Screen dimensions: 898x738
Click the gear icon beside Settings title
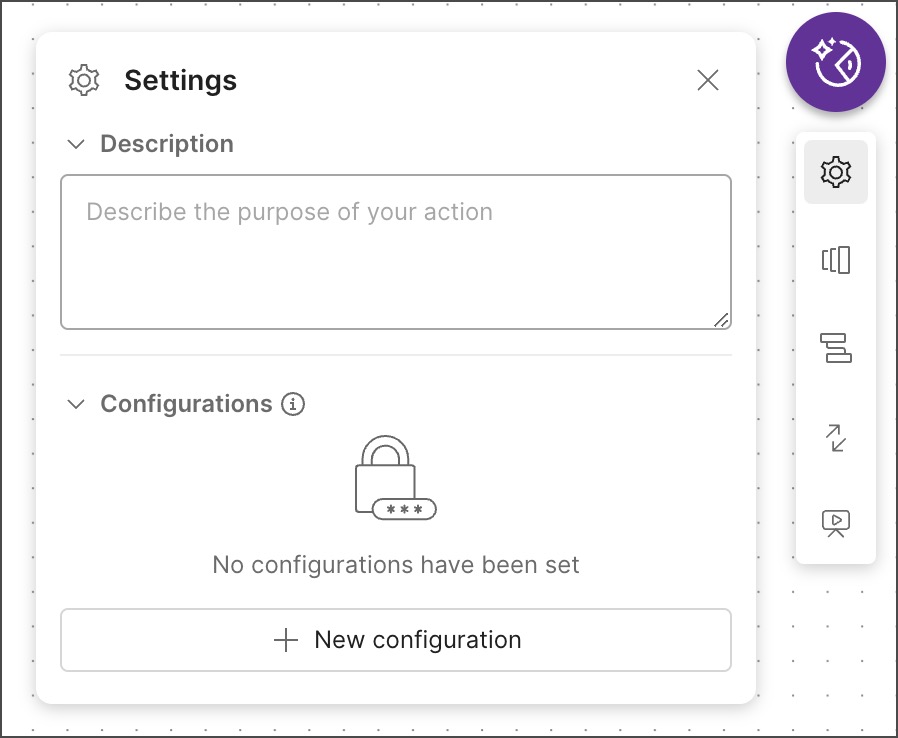tap(84, 80)
